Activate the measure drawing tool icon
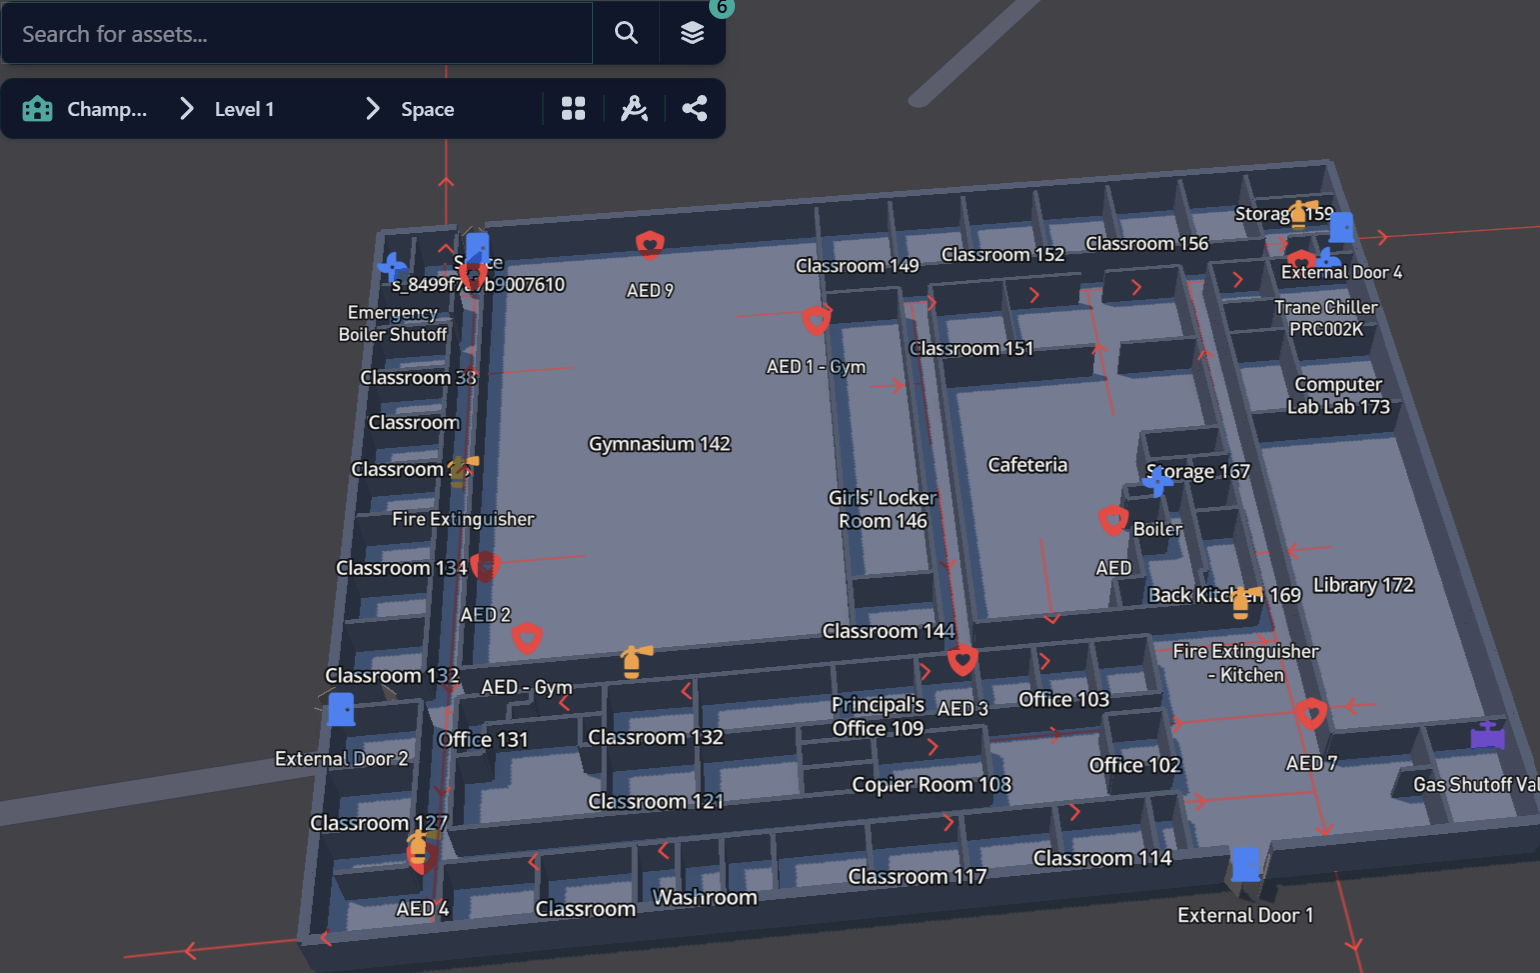 coord(634,109)
